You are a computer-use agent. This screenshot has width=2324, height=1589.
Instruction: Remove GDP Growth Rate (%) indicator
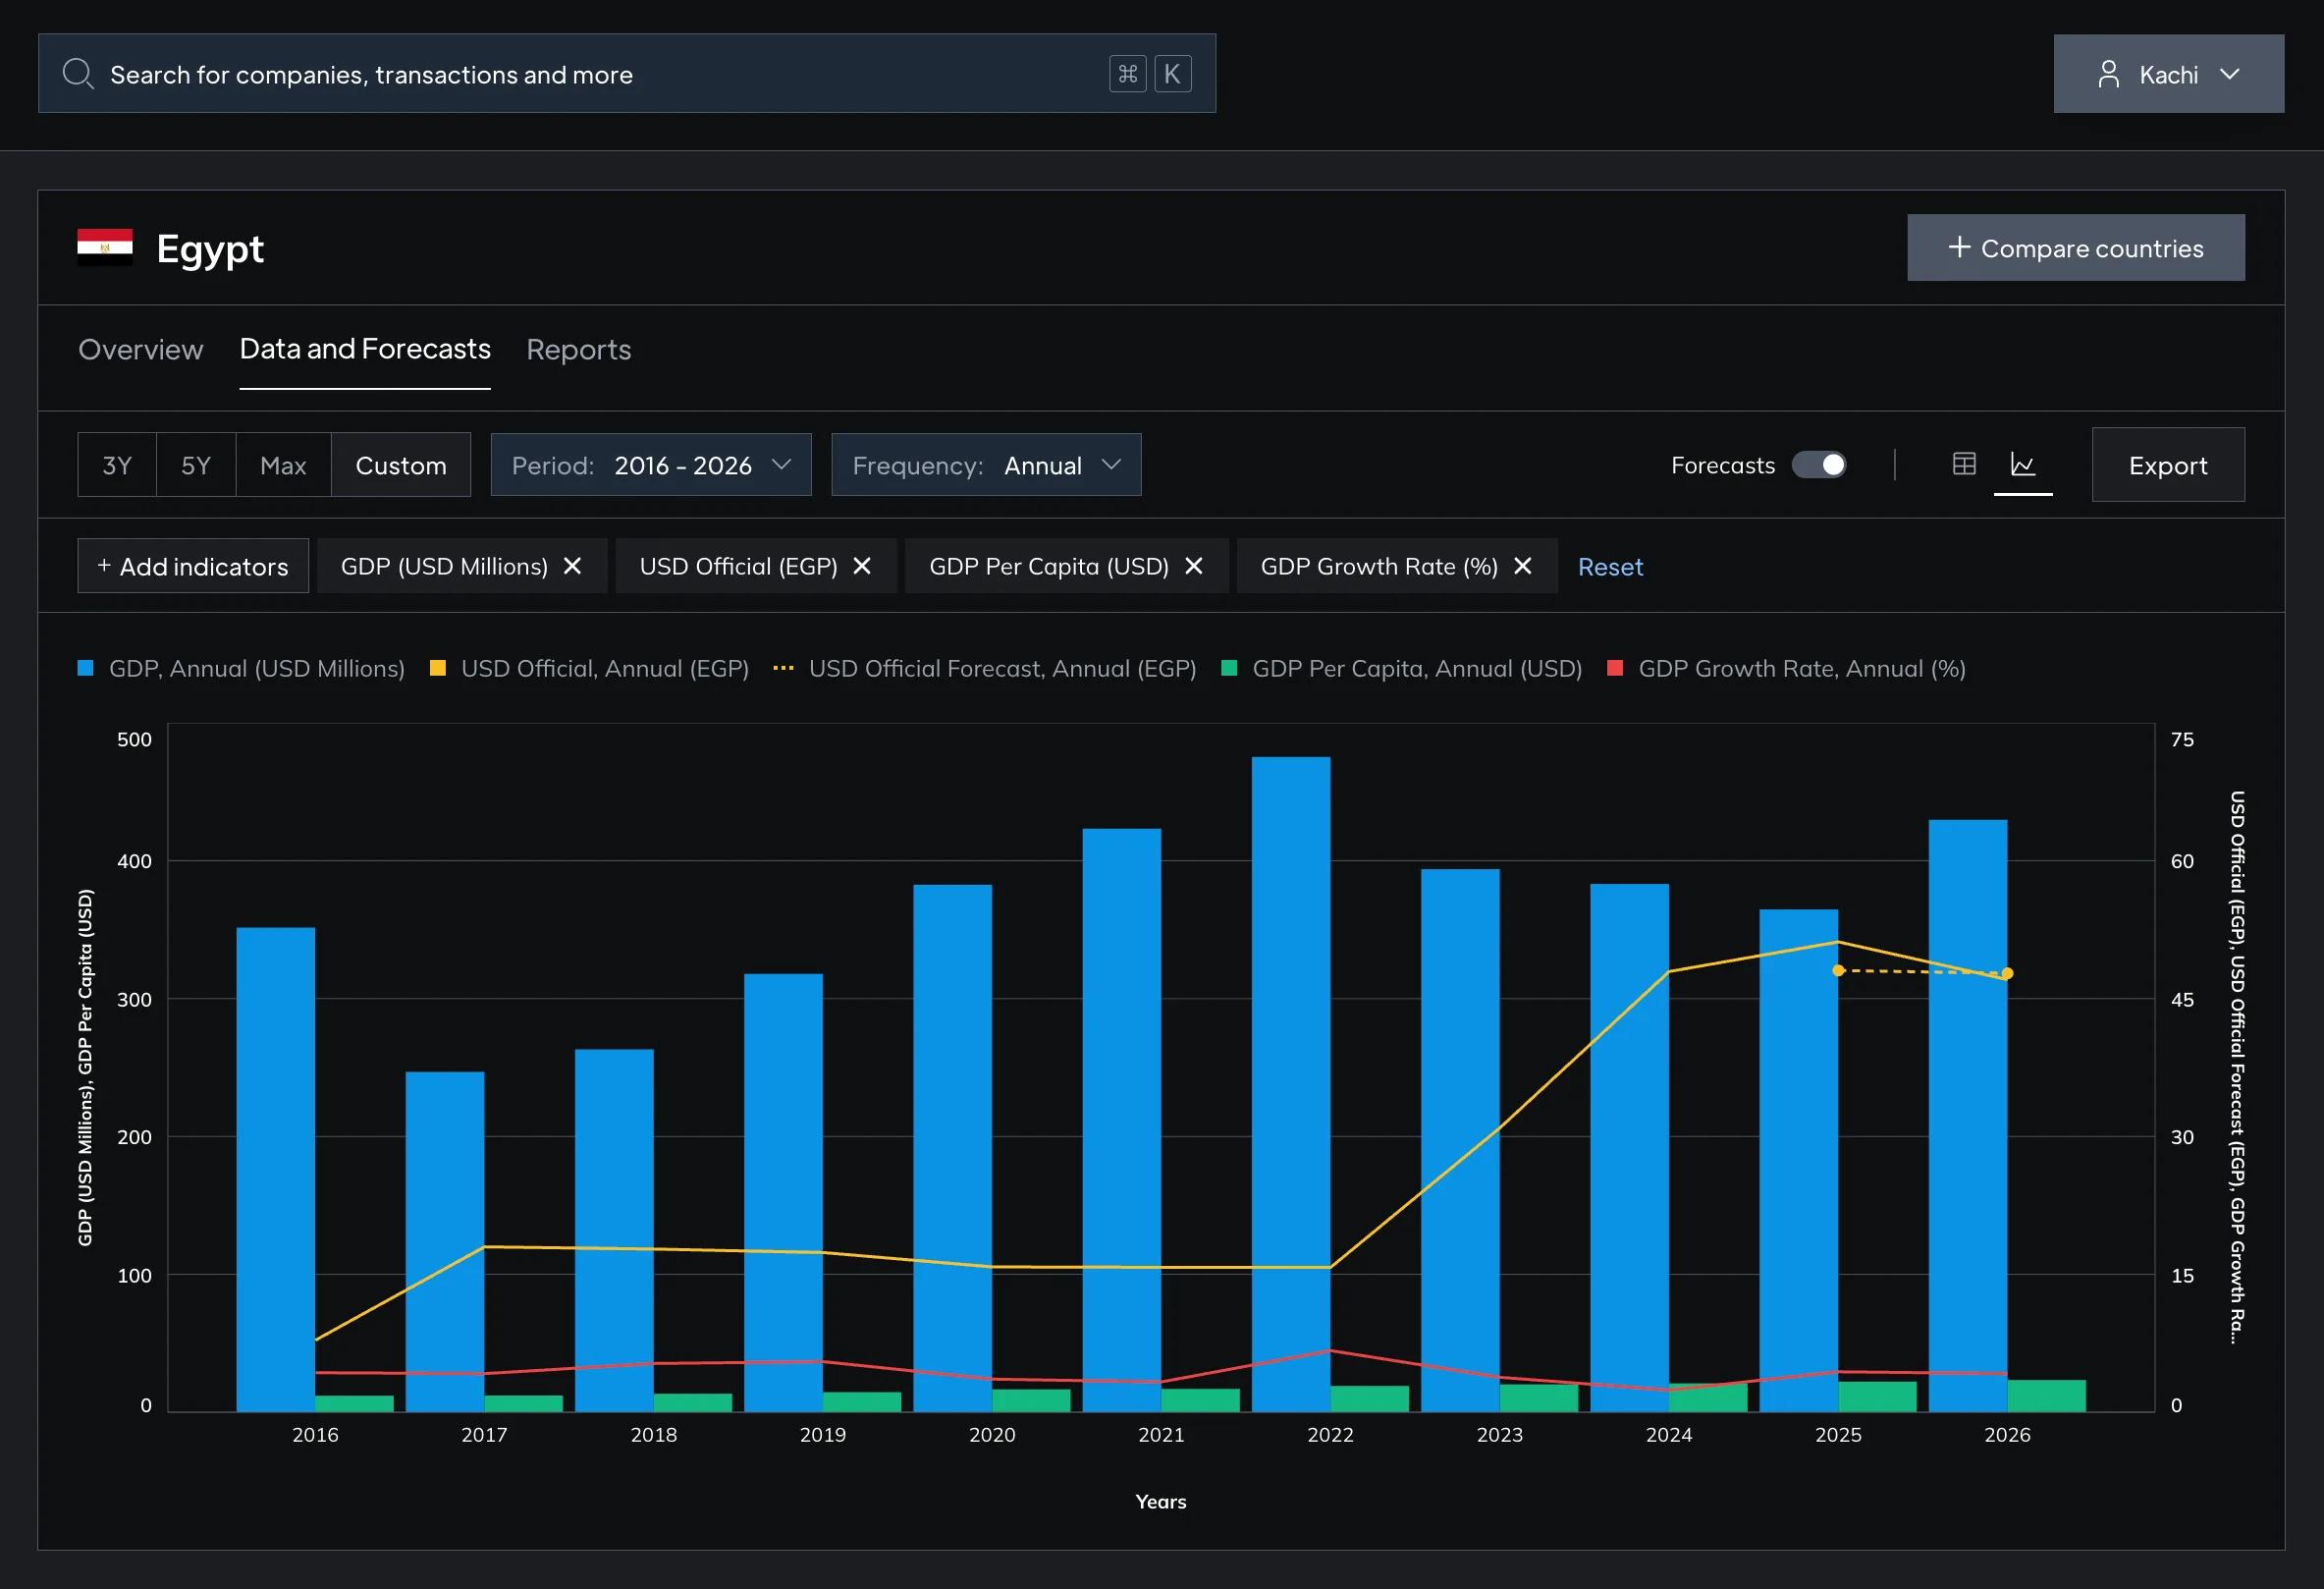(1522, 566)
